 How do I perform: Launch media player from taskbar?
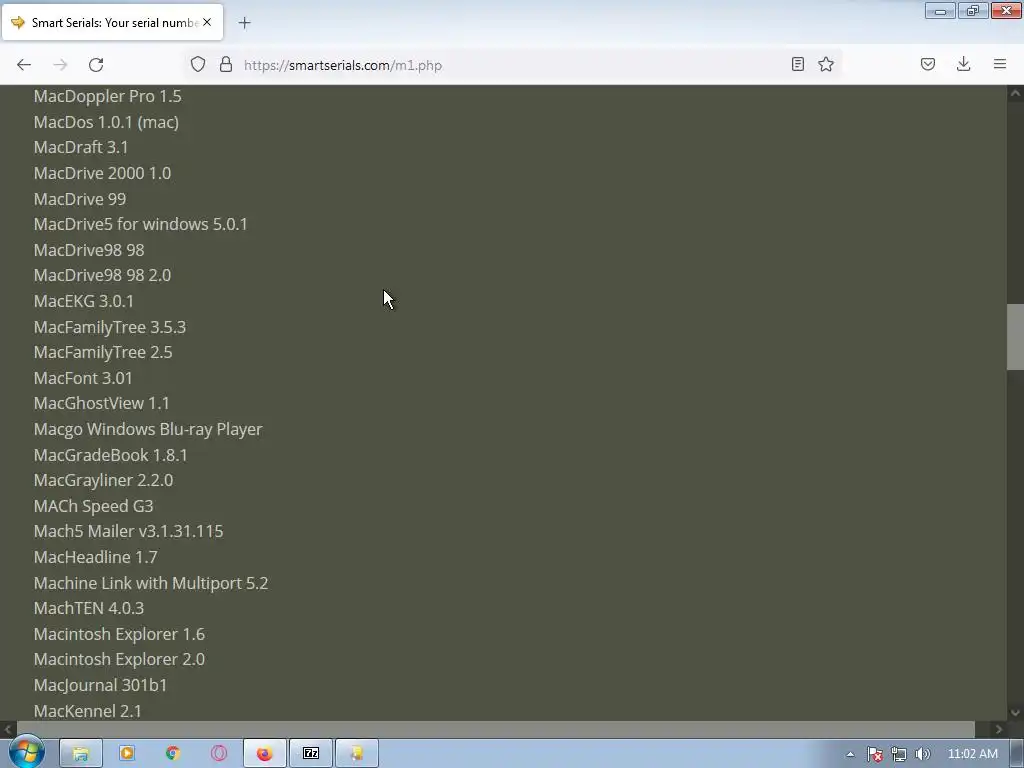coord(127,754)
